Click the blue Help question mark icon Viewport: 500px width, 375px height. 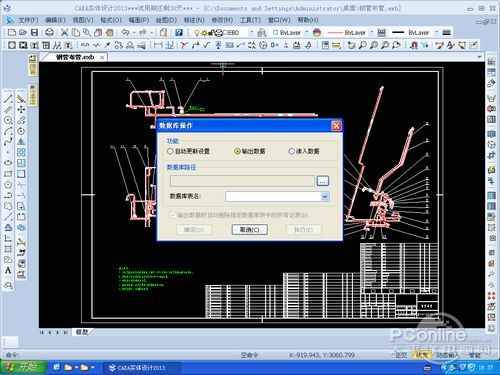click(x=179, y=33)
